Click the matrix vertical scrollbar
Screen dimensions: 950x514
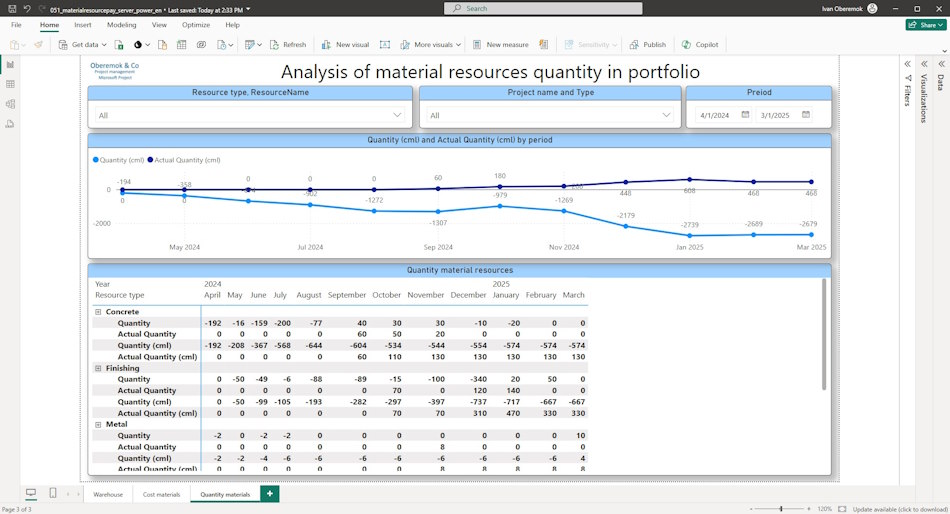point(823,335)
